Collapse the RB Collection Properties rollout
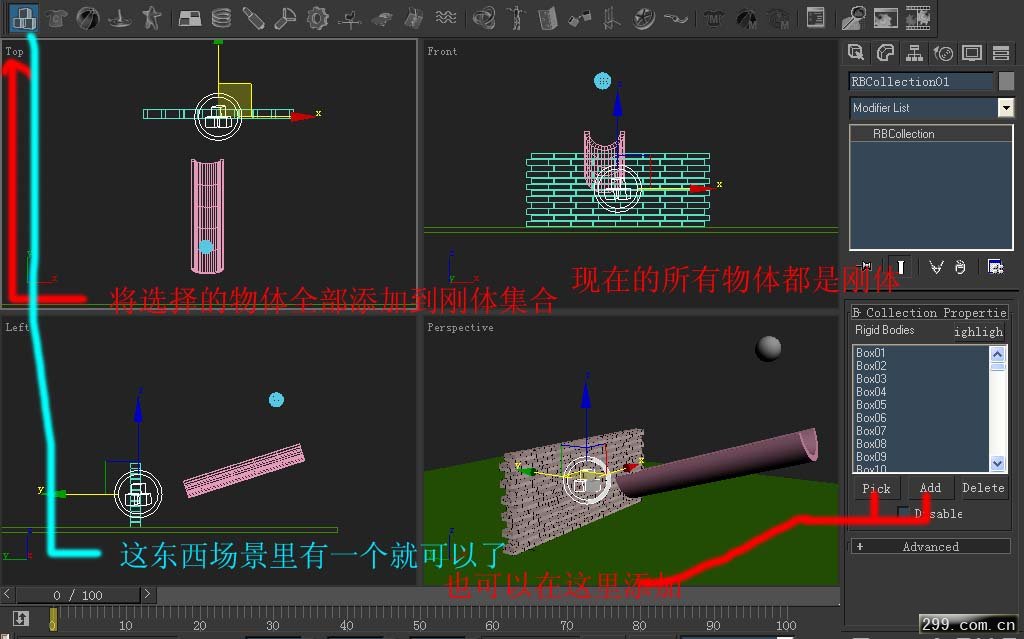 coord(930,312)
